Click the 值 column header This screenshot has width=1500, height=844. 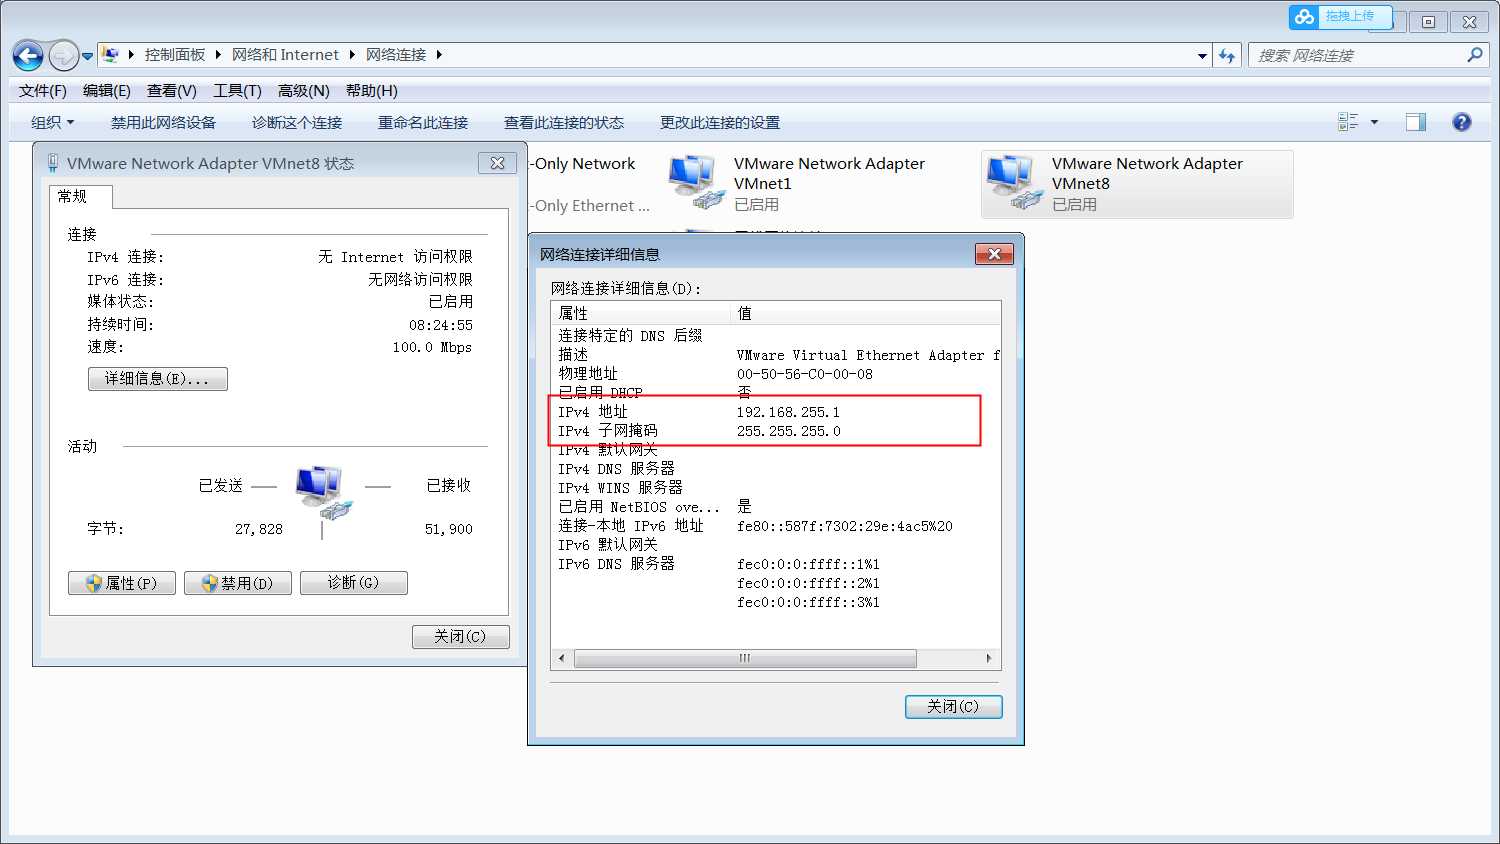point(866,313)
